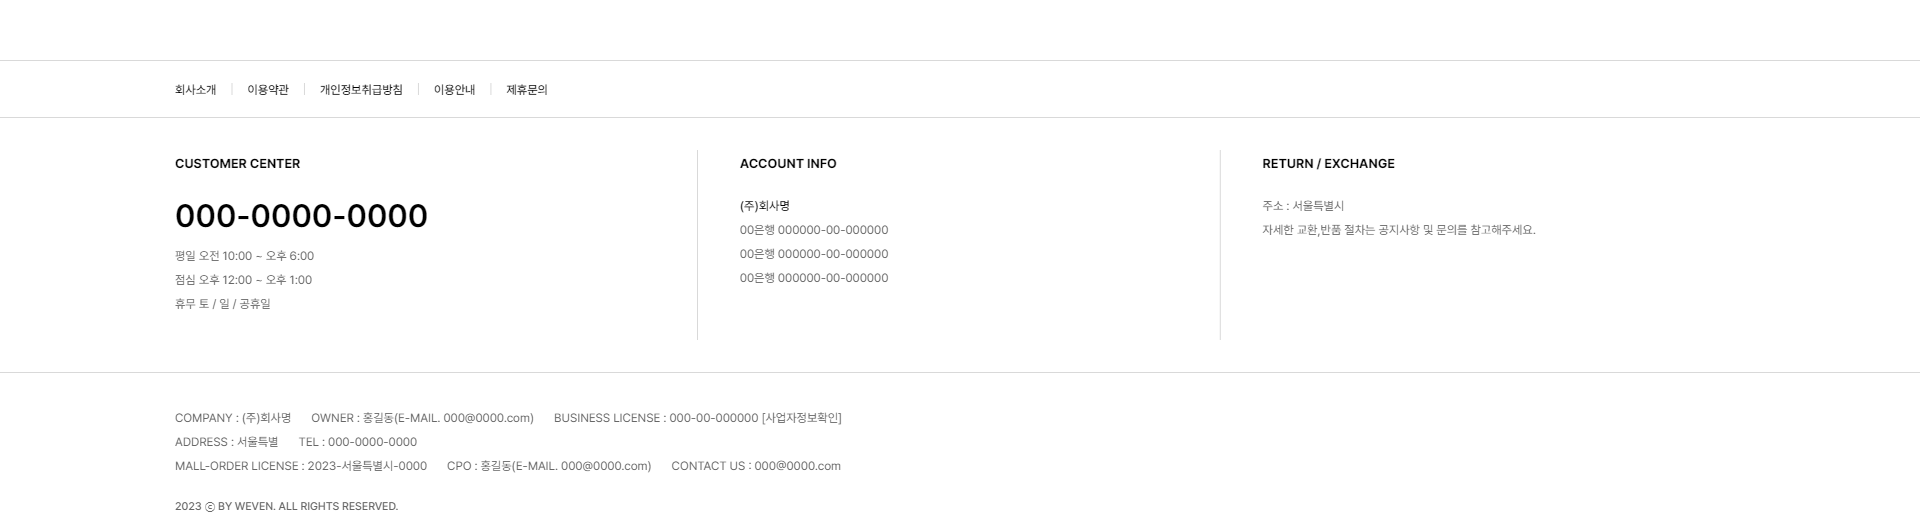Click the 휴무 토 / 일 / 공휴일 line
The width and height of the screenshot is (1920, 520).
click(x=222, y=304)
